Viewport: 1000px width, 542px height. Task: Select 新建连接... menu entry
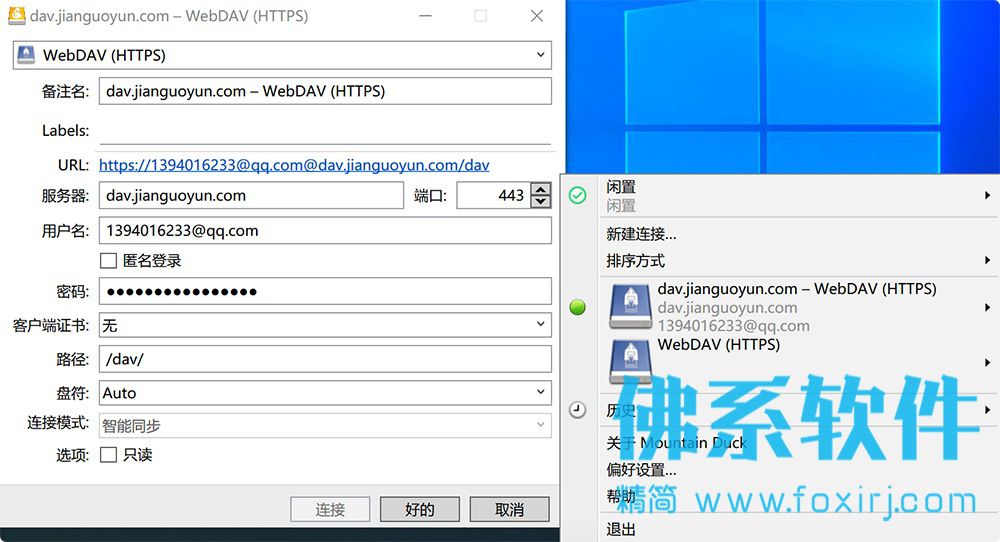642,234
